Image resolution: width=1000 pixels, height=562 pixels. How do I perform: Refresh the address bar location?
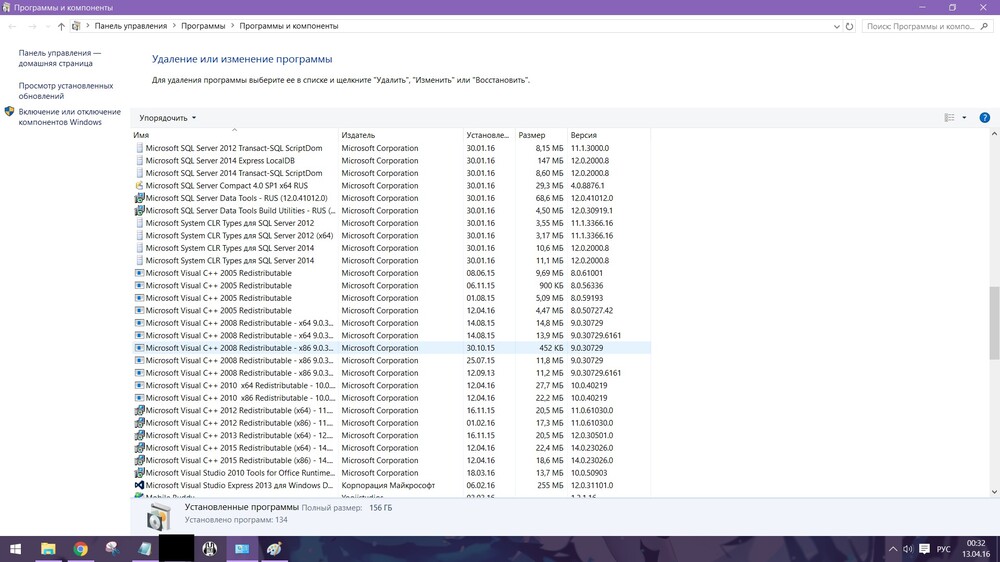[x=849, y=26]
